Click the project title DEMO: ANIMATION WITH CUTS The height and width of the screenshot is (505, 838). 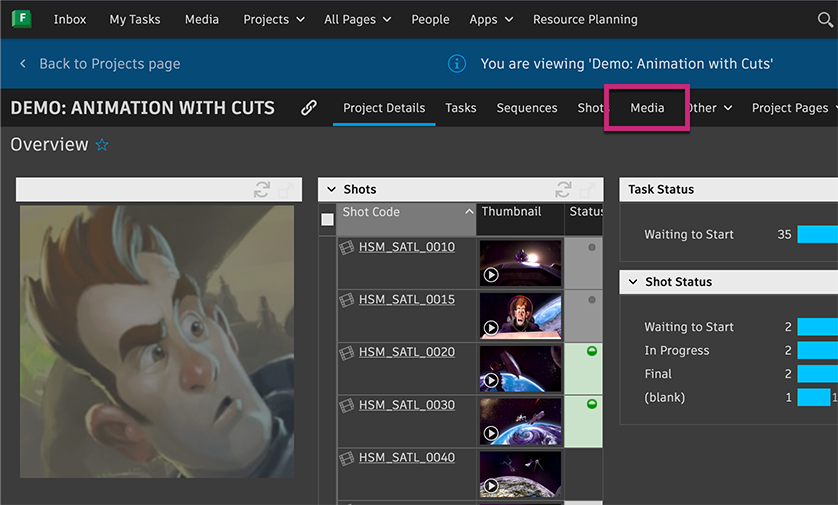click(x=142, y=108)
